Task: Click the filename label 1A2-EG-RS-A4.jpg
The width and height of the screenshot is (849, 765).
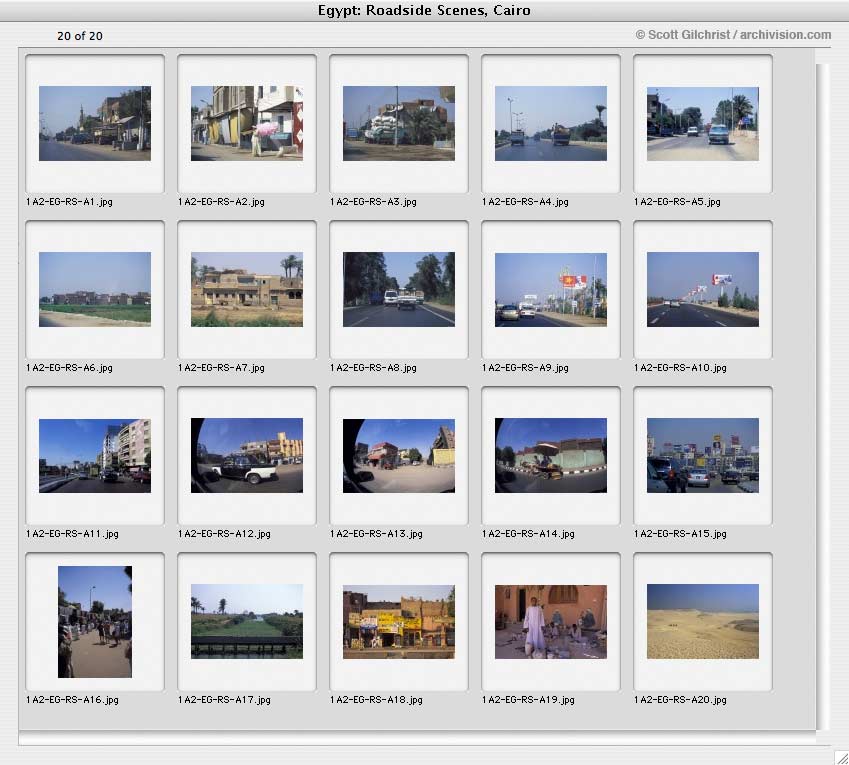Action: tap(525, 202)
